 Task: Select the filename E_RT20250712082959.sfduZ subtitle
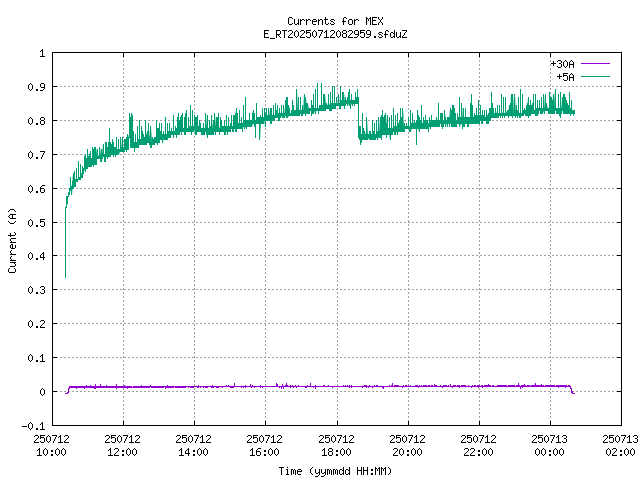pos(335,34)
